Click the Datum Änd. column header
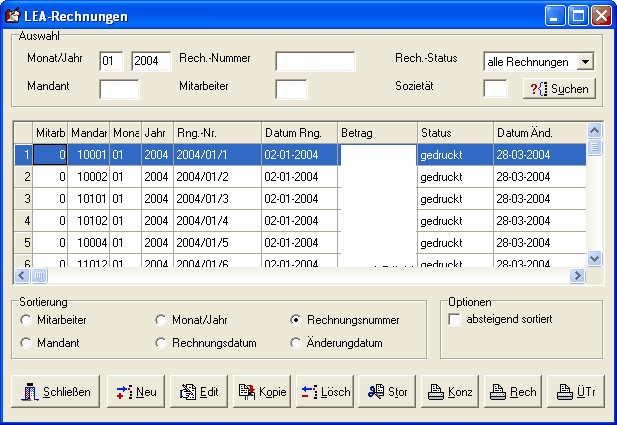 540,133
